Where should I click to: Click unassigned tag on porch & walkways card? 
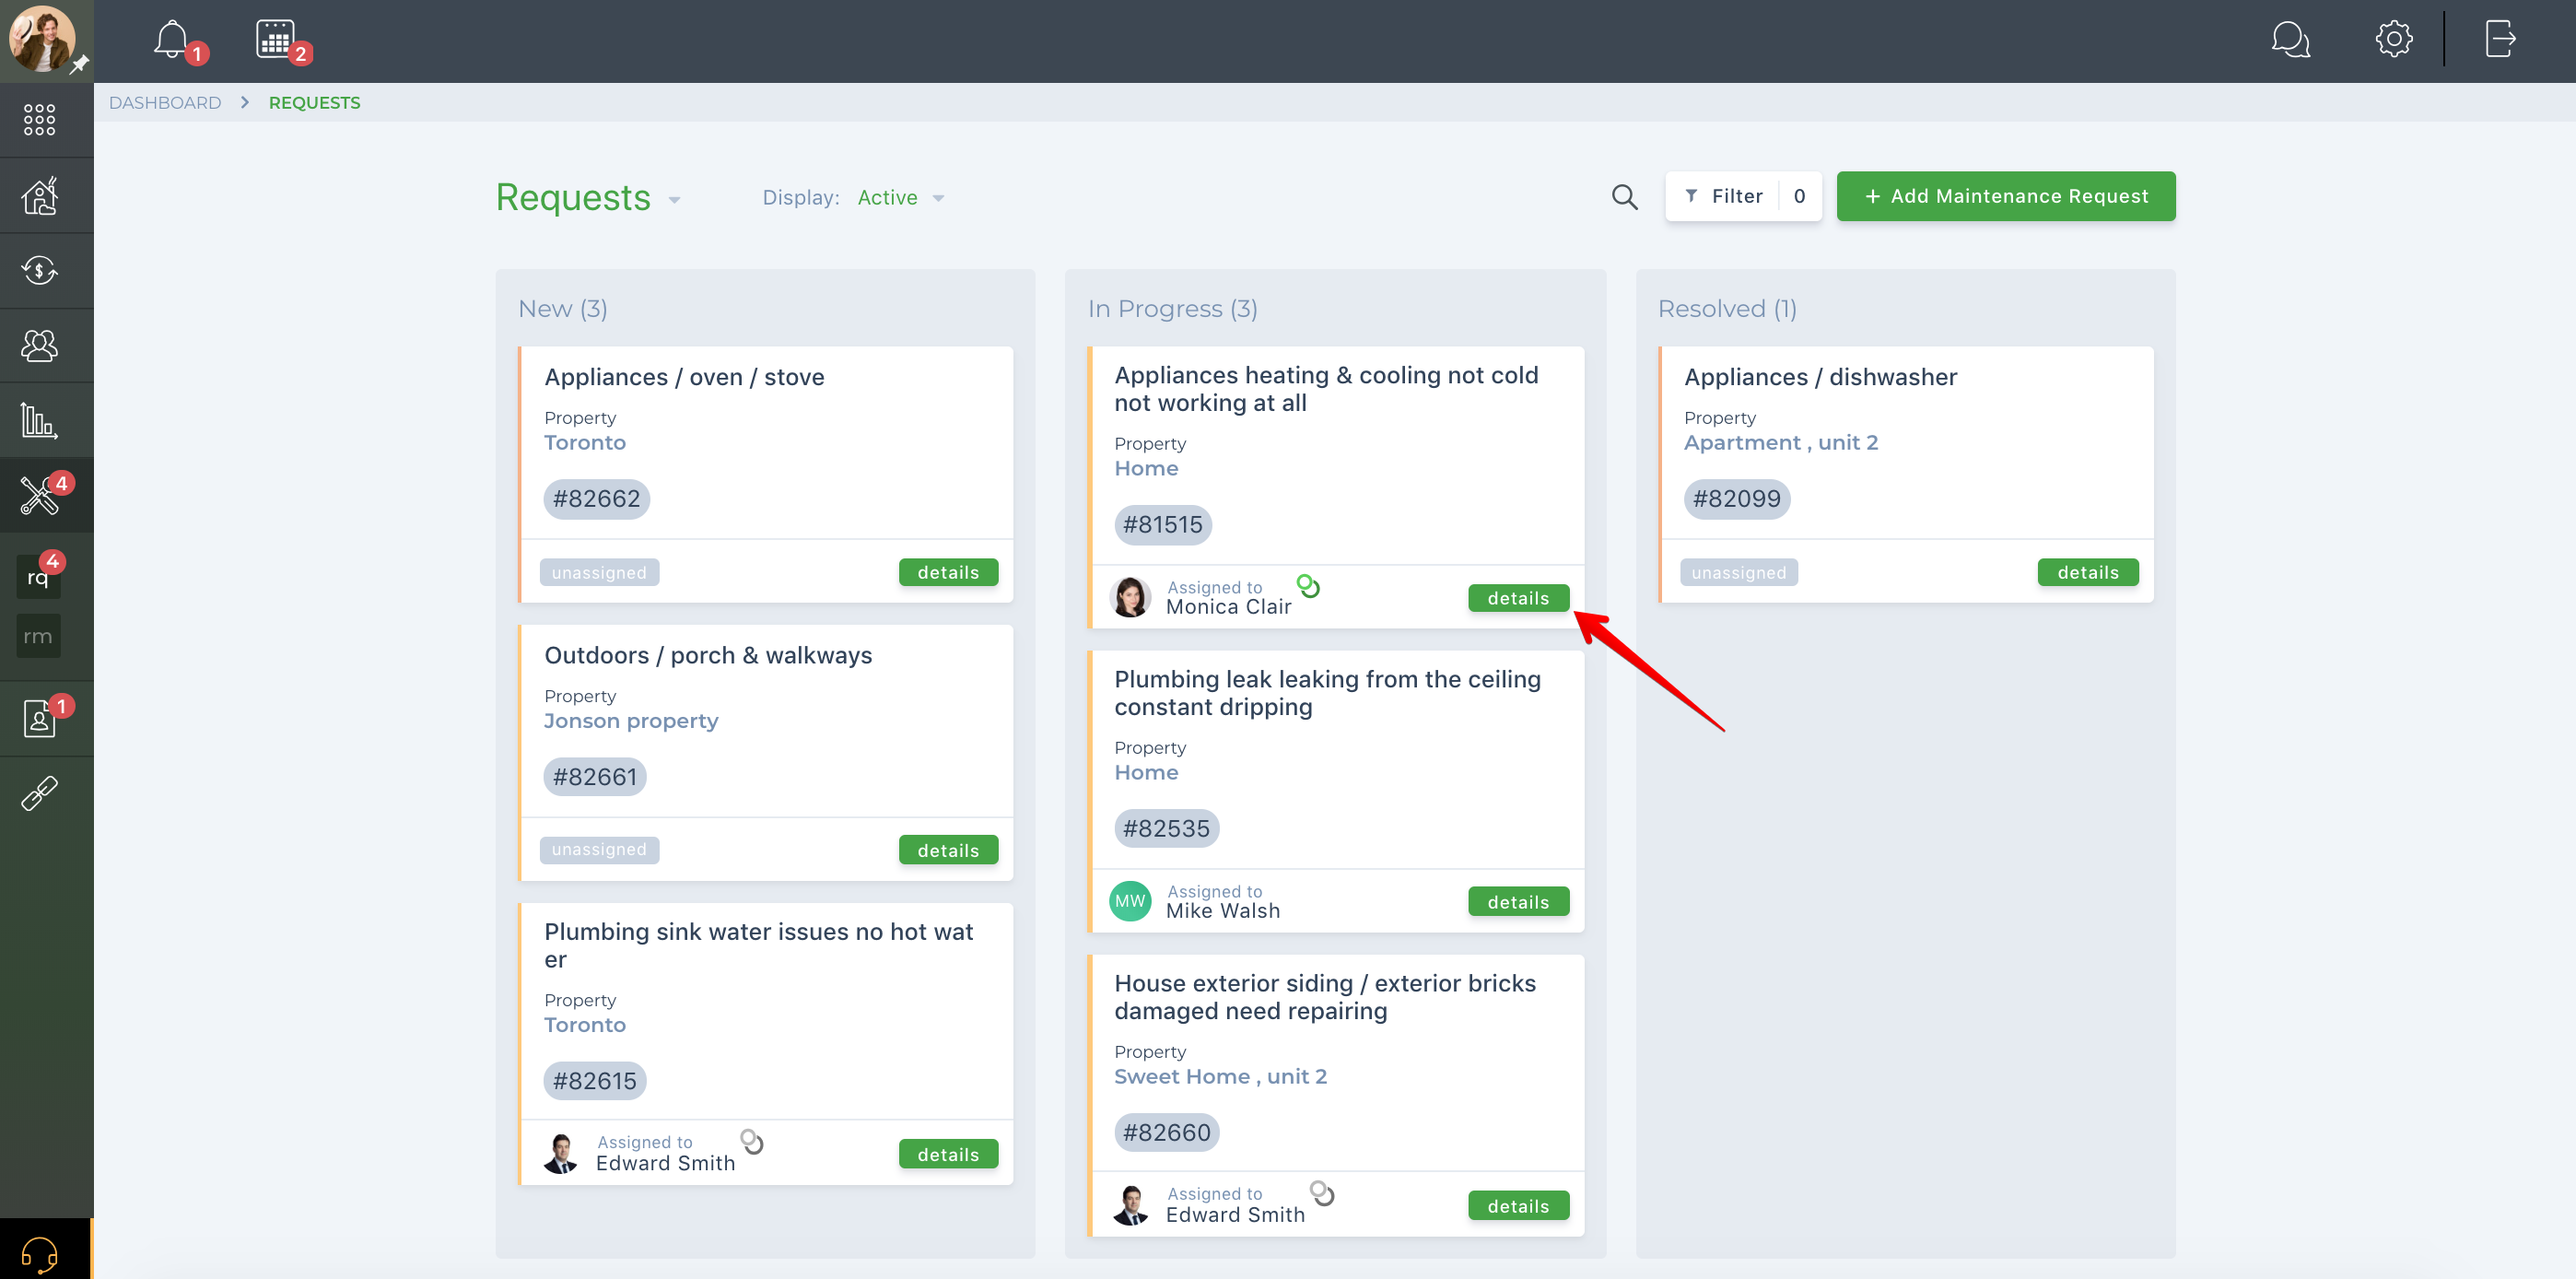point(599,849)
